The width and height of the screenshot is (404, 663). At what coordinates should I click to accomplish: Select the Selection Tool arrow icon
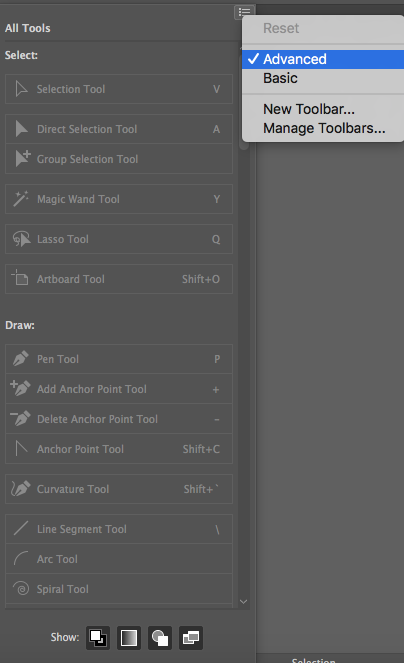[21, 89]
